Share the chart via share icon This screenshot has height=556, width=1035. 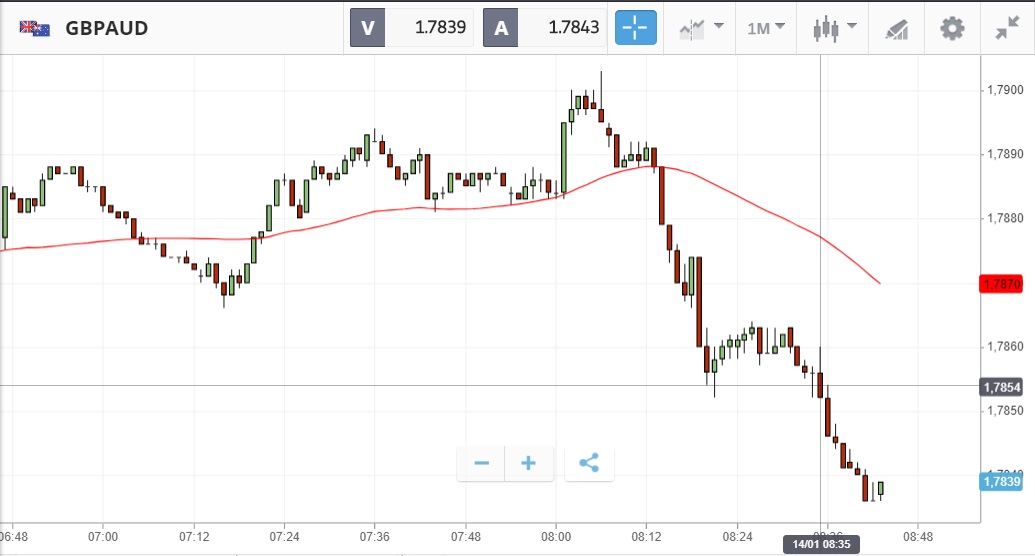pyautogui.click(x=589, y=463)
